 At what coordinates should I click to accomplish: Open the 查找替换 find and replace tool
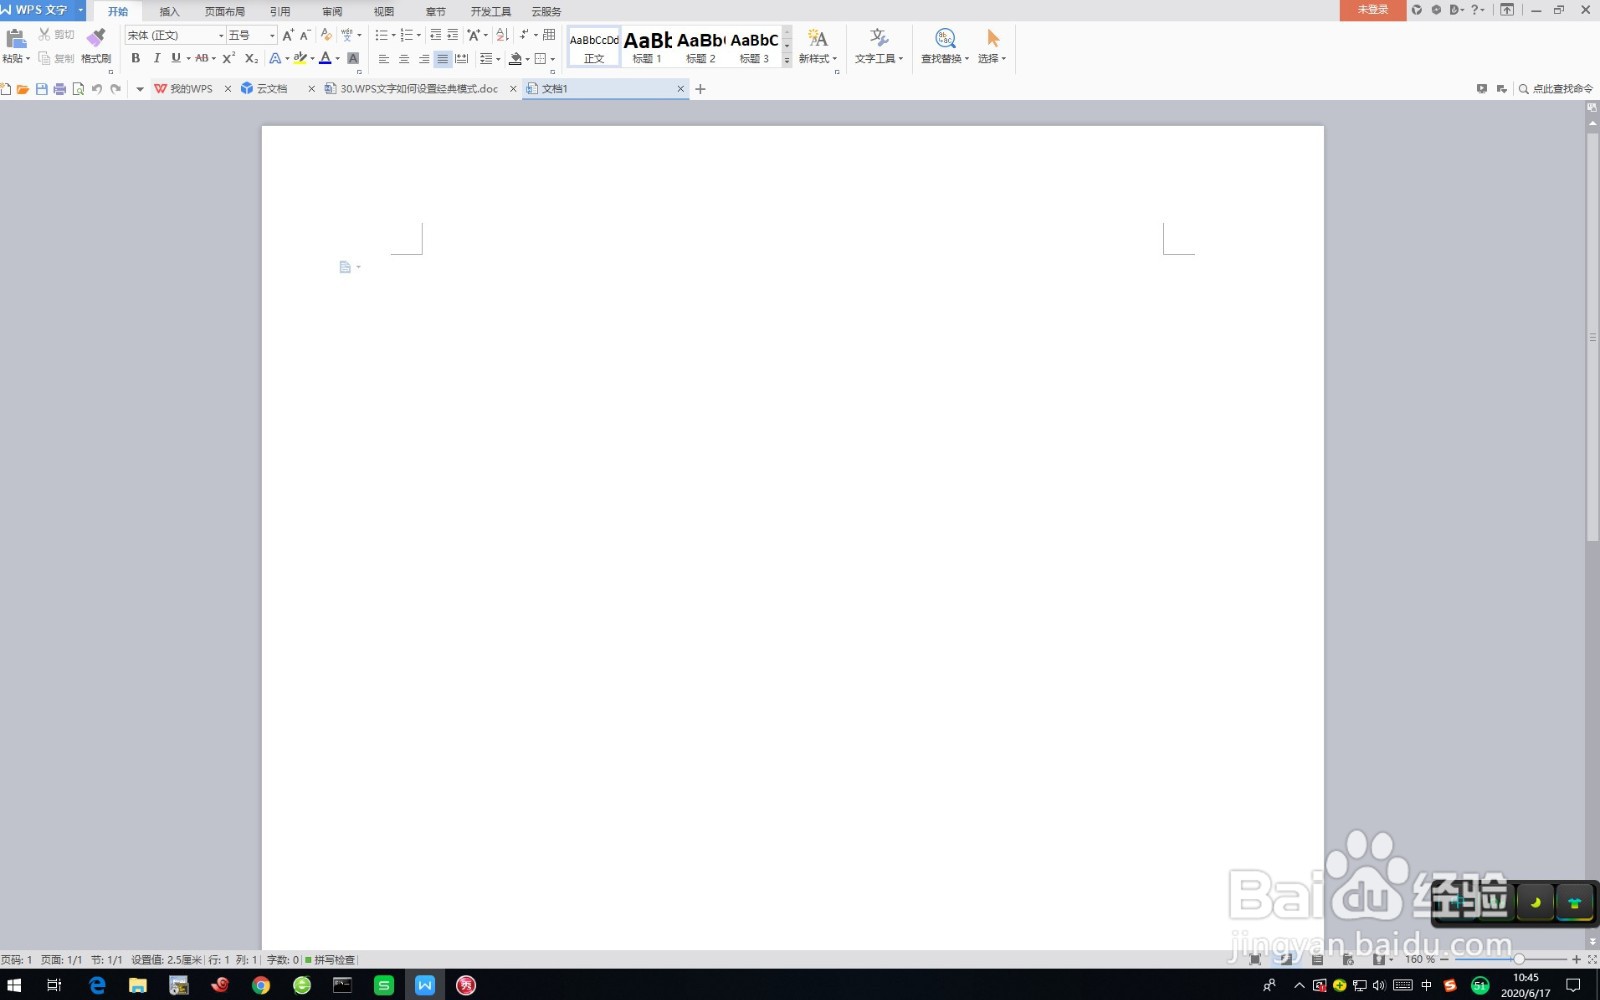[x=944, y=45]
